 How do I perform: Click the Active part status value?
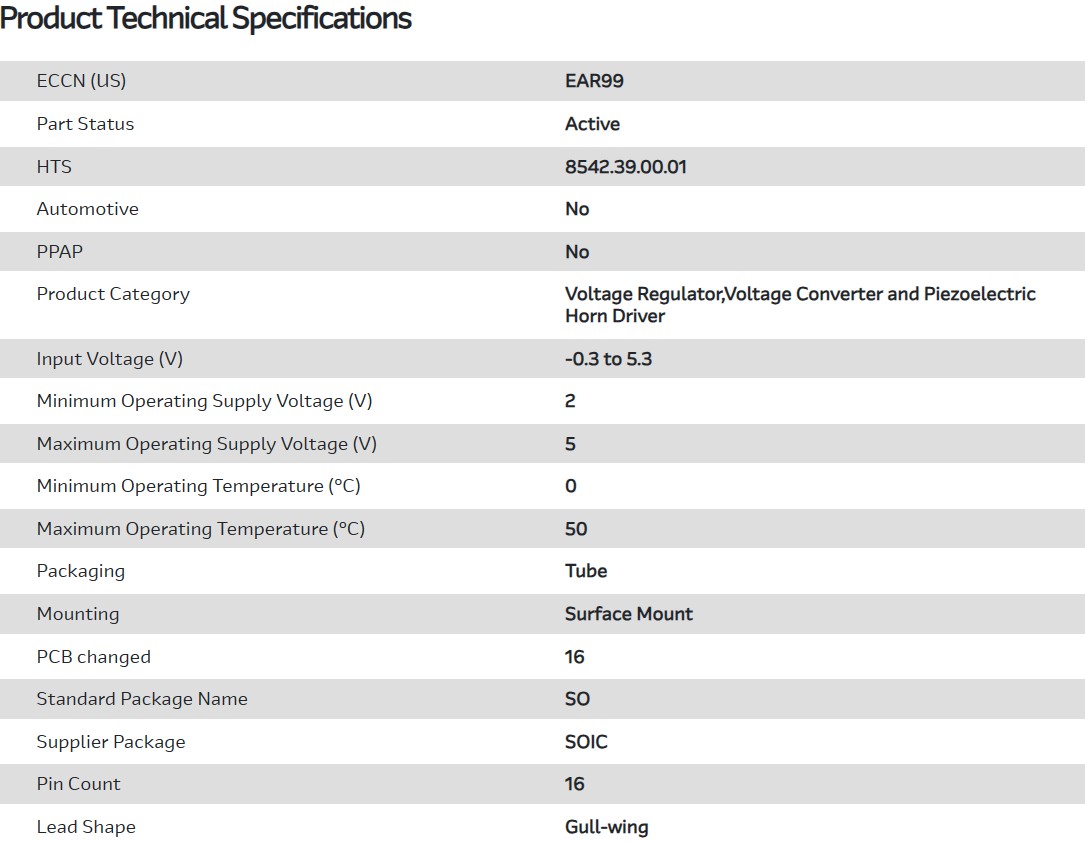pos(592,124)
